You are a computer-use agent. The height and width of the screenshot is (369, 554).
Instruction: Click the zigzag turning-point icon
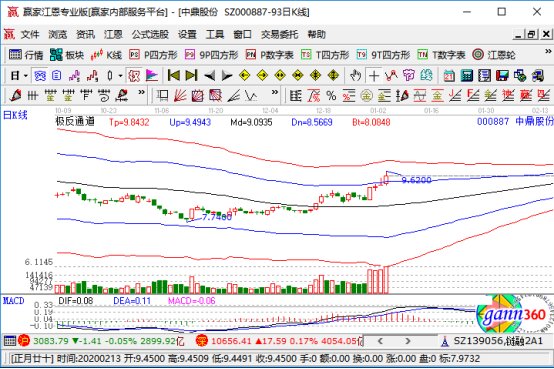click(391, 76)
